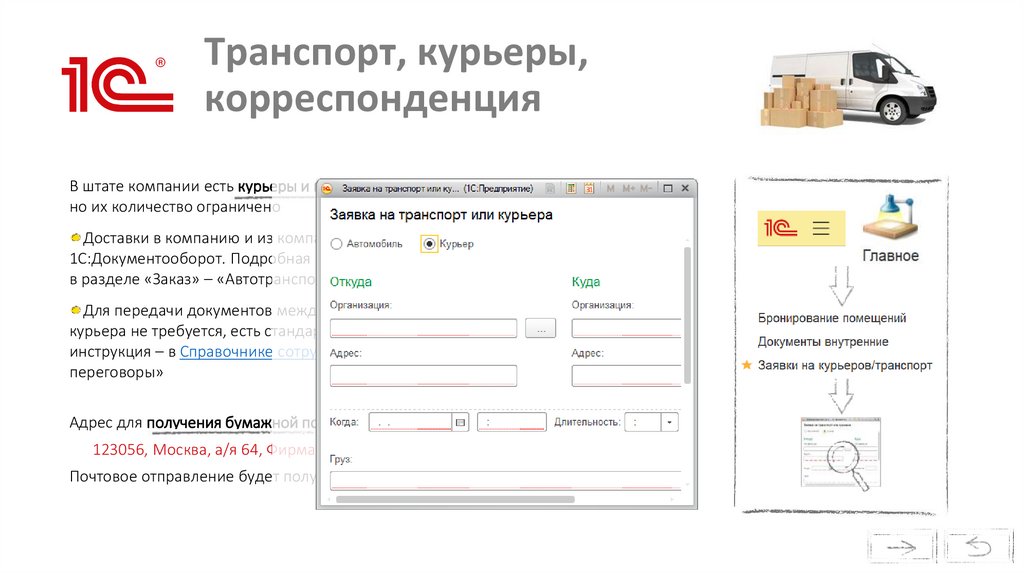Maximize the courier request dialog
Viewport: 1024px width, 574px height.
point(667,188)
